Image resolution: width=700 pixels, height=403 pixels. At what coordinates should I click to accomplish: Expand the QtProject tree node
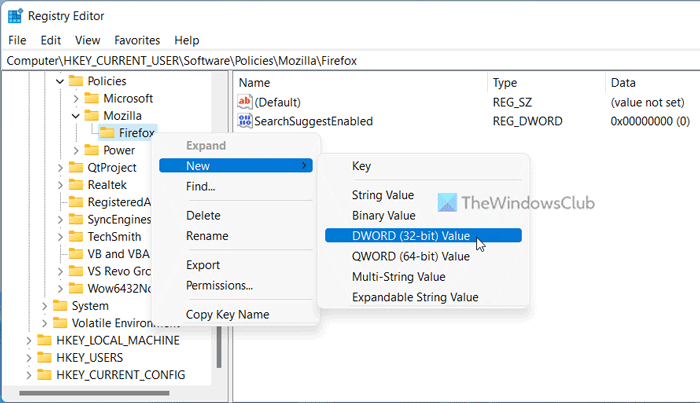60,168
